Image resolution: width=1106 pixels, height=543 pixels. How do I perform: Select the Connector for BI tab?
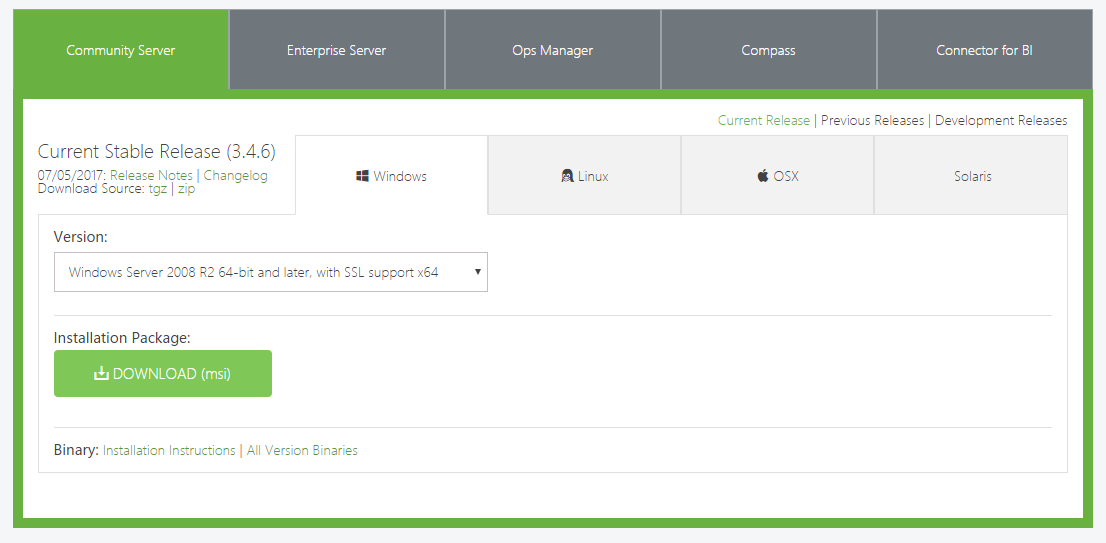984,50
